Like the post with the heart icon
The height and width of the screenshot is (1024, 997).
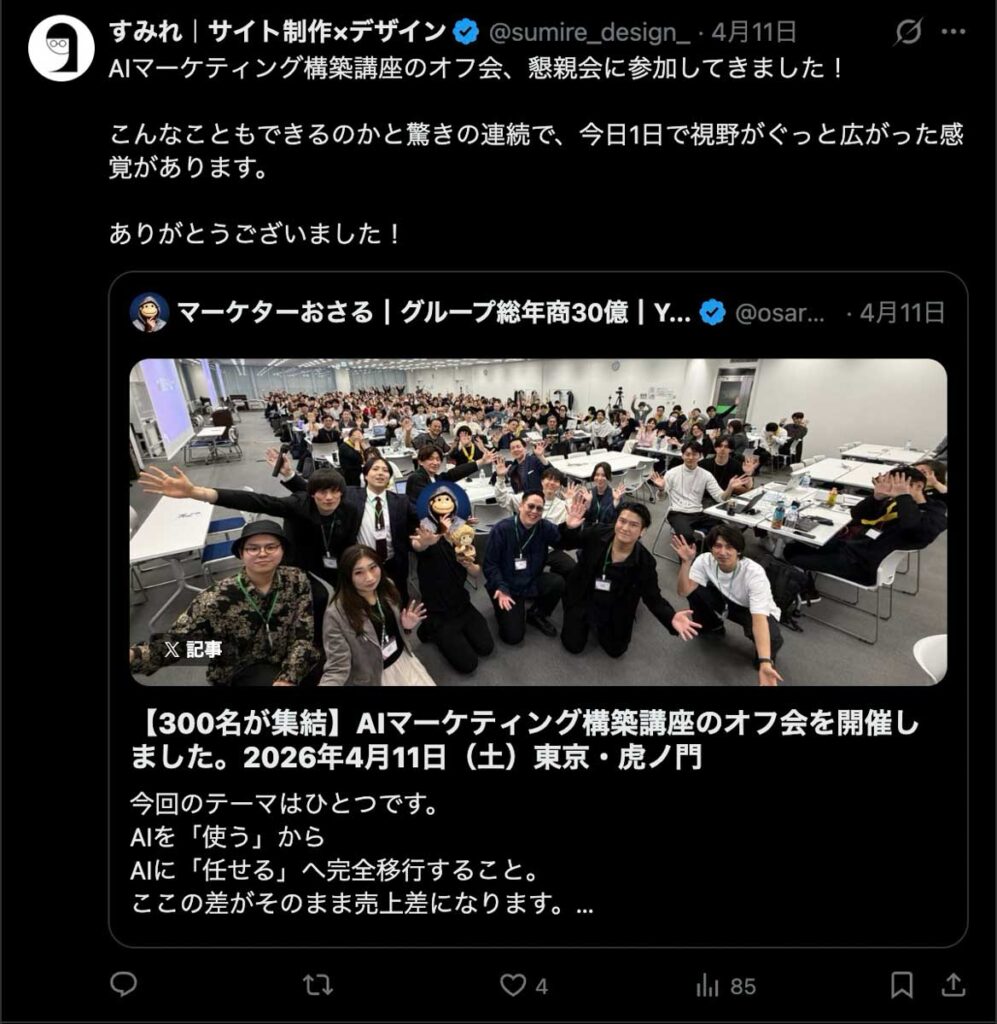tap(513, 985)
